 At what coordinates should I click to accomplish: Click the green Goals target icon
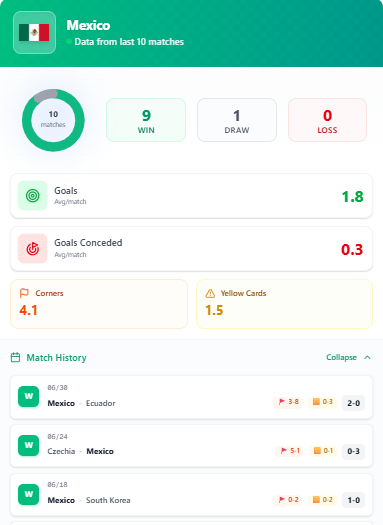[32, 196]
